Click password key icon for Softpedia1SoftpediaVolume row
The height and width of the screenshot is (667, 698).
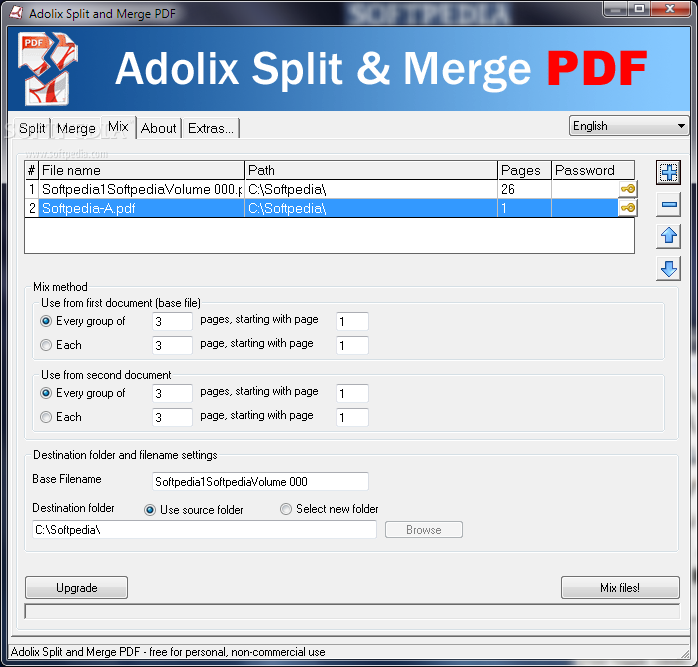click(628, 189)
